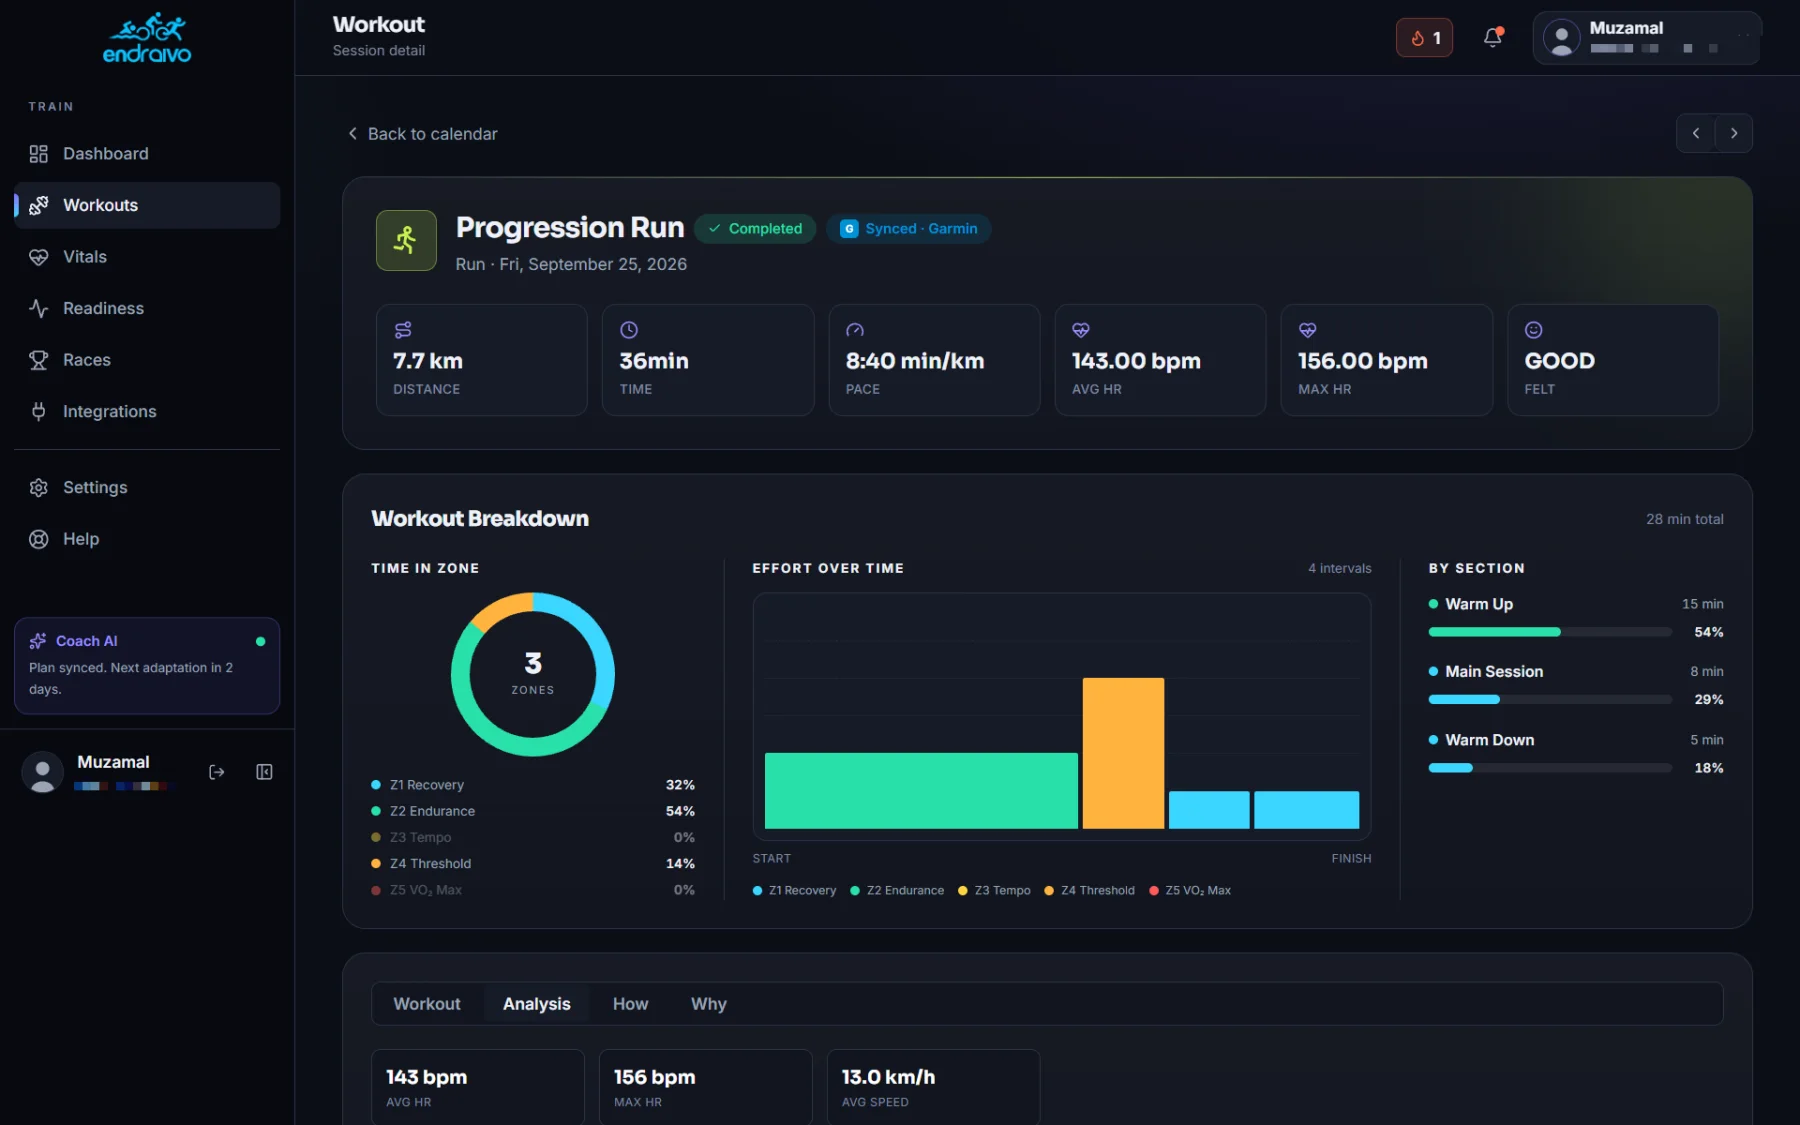Click the clock icon on Time card

(x=629, y=330)
